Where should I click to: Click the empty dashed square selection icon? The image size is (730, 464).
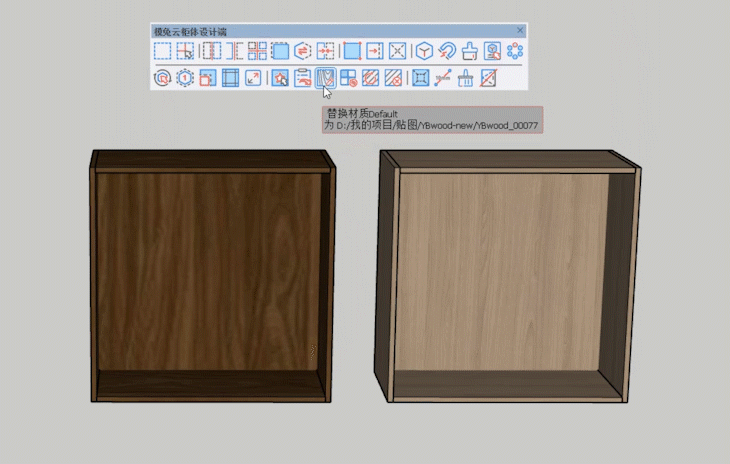[x=162, y=51]
